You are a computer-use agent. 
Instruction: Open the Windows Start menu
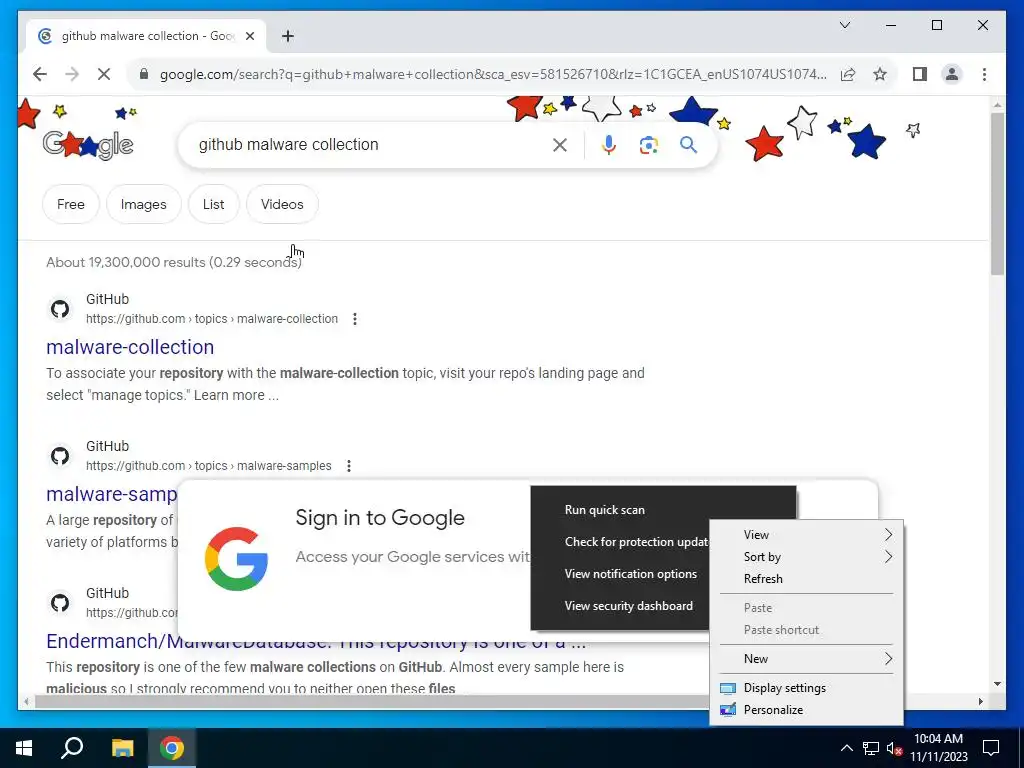[x=24, y=748]
